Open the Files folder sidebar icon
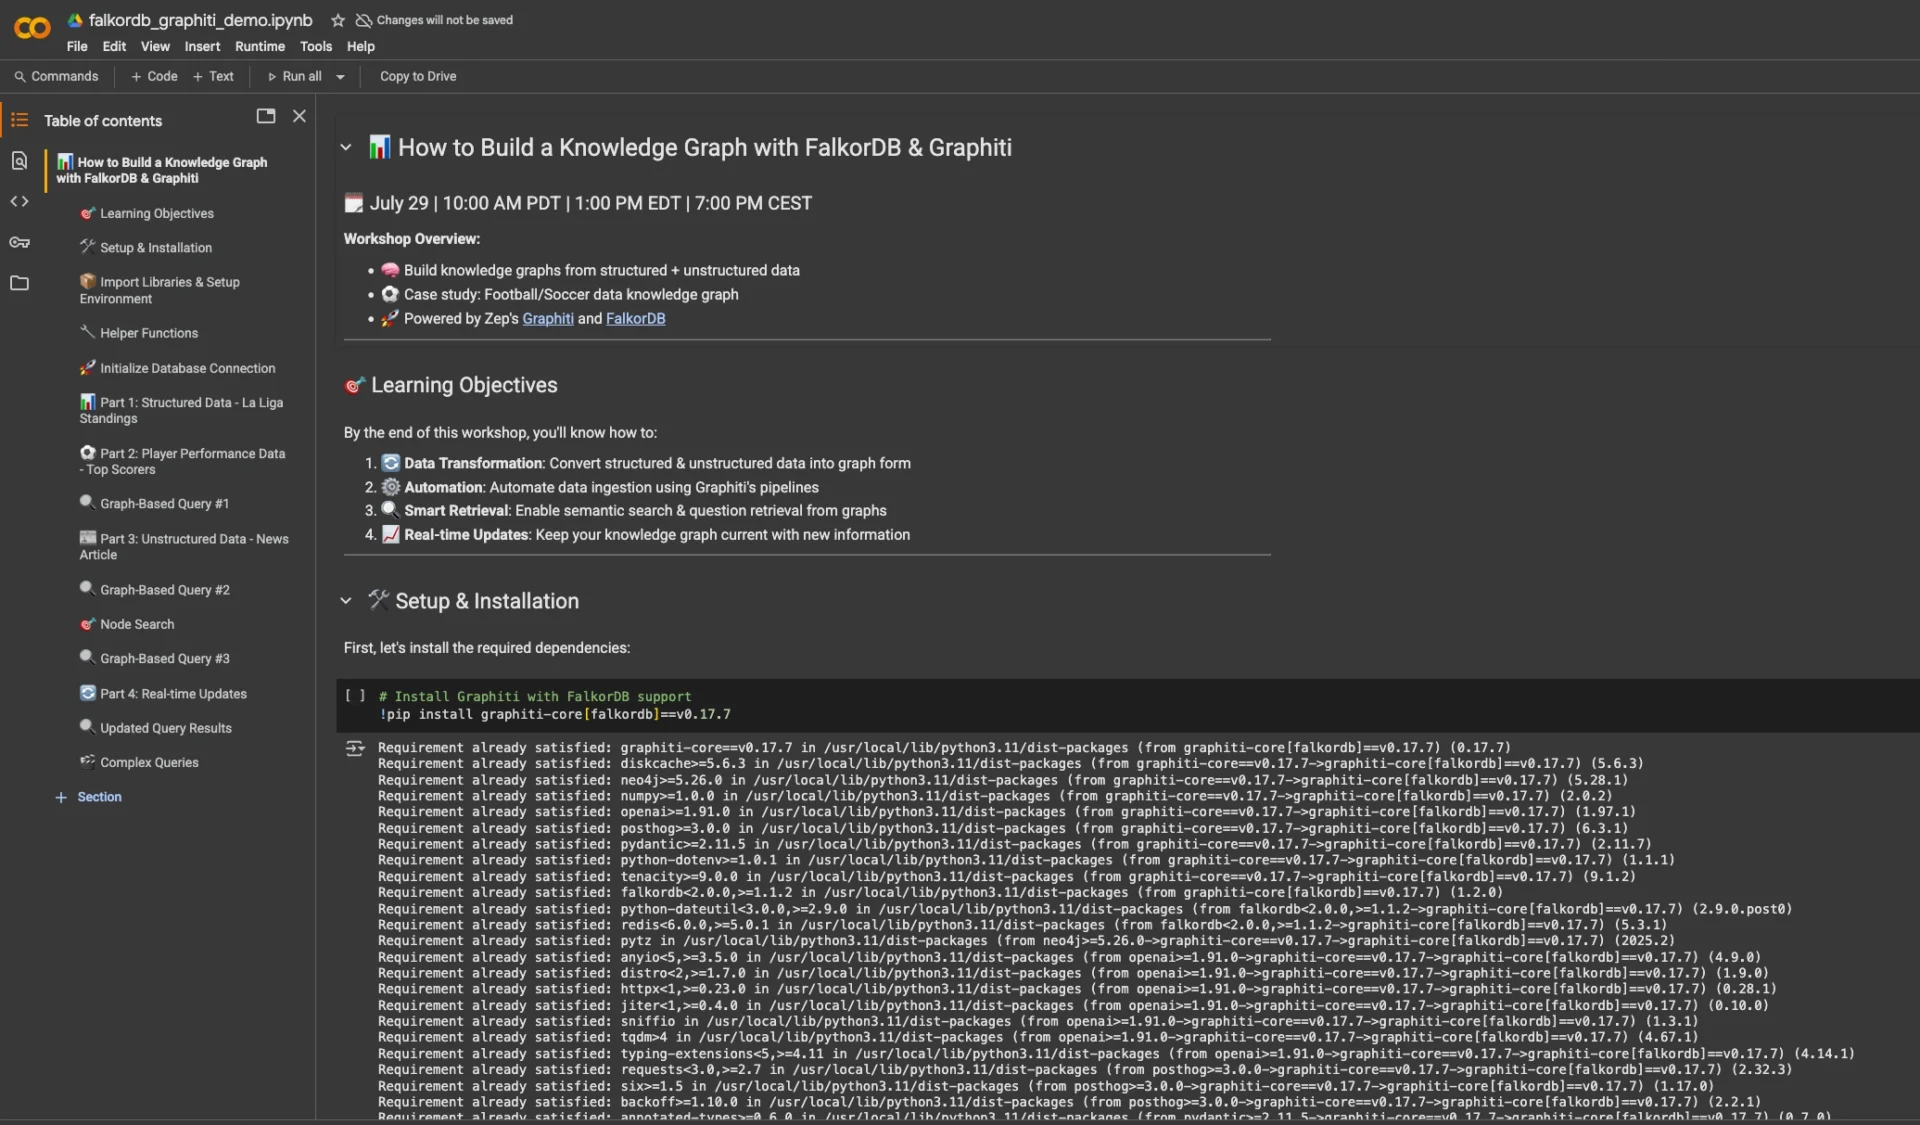 19,283
